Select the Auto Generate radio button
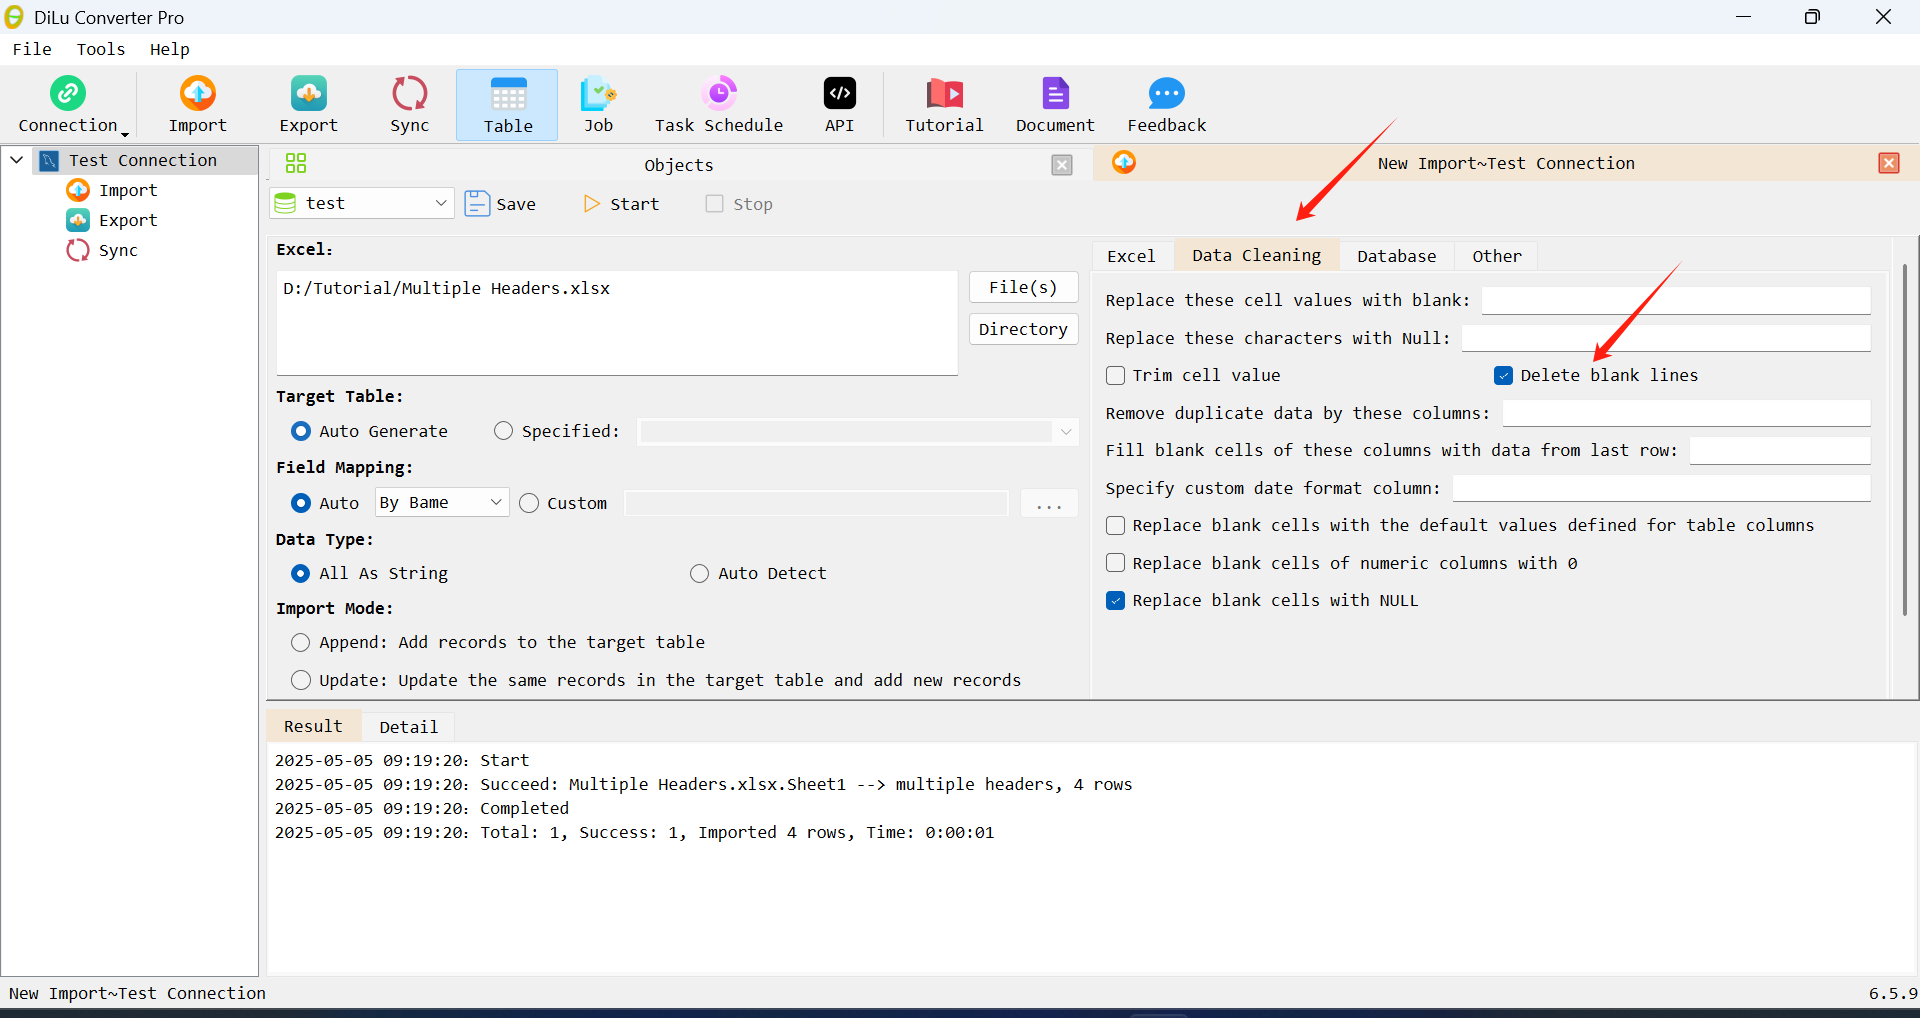 301,431
